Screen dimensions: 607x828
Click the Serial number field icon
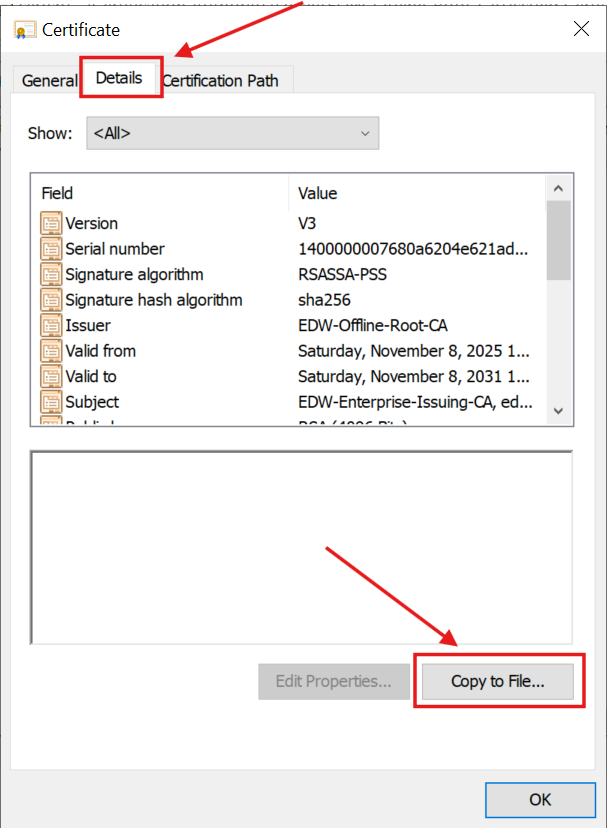51,249
